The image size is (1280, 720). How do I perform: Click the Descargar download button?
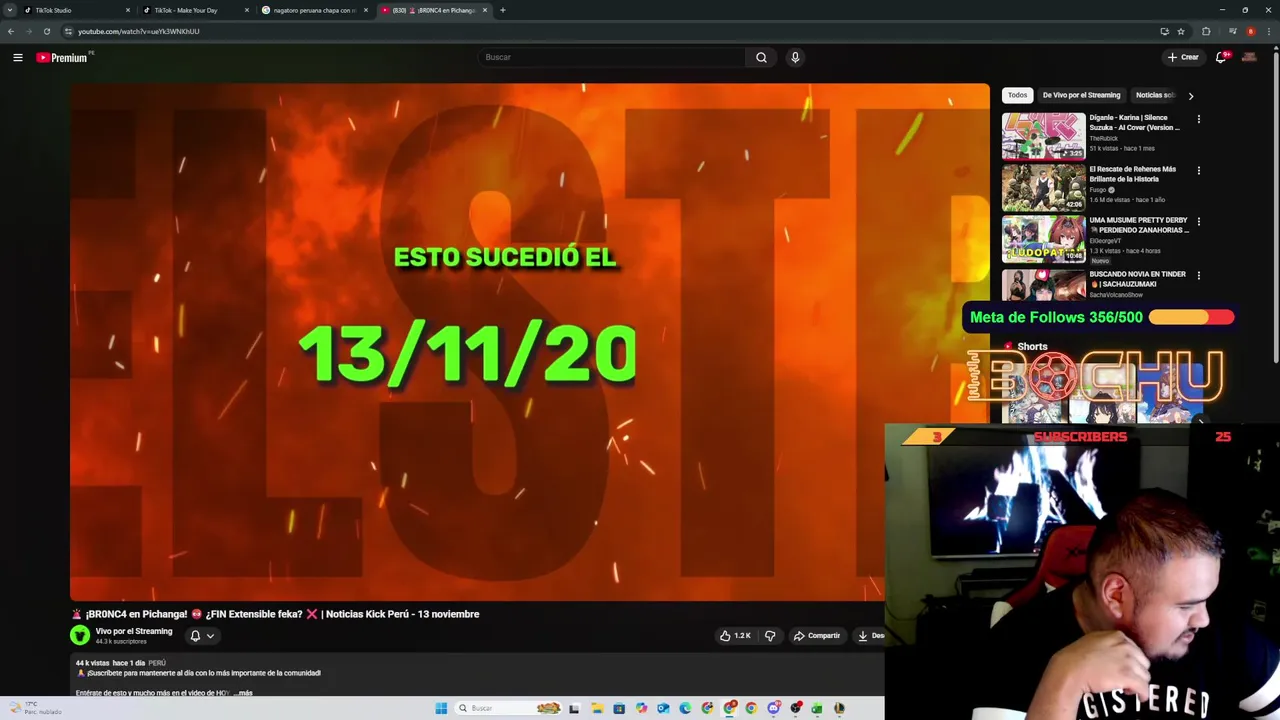click(x=871, y=635)
